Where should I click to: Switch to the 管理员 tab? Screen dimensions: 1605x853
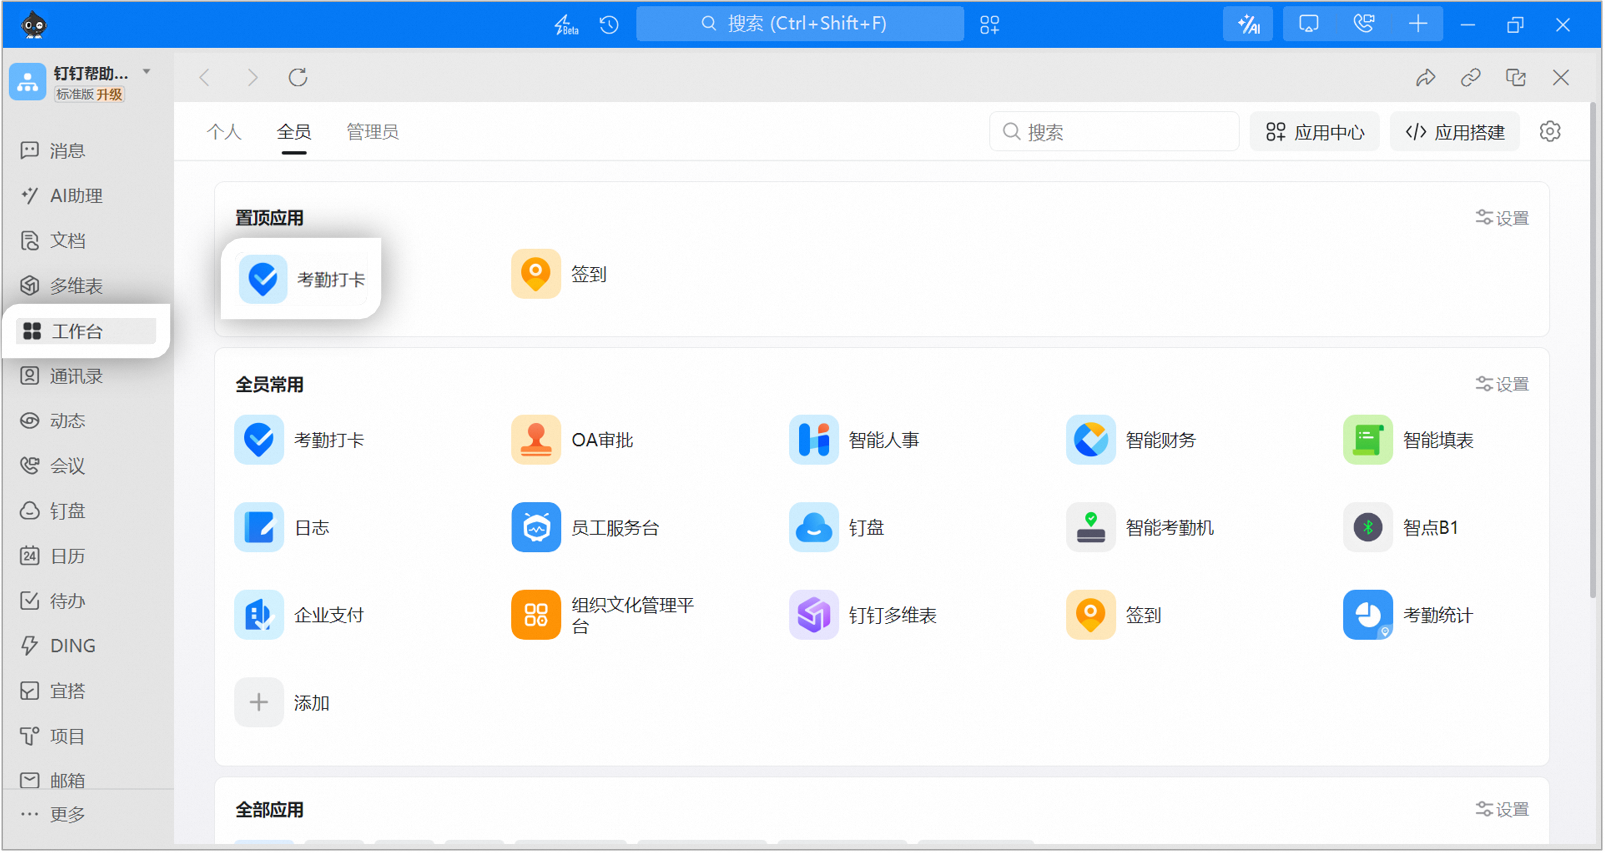coord(373,132)
